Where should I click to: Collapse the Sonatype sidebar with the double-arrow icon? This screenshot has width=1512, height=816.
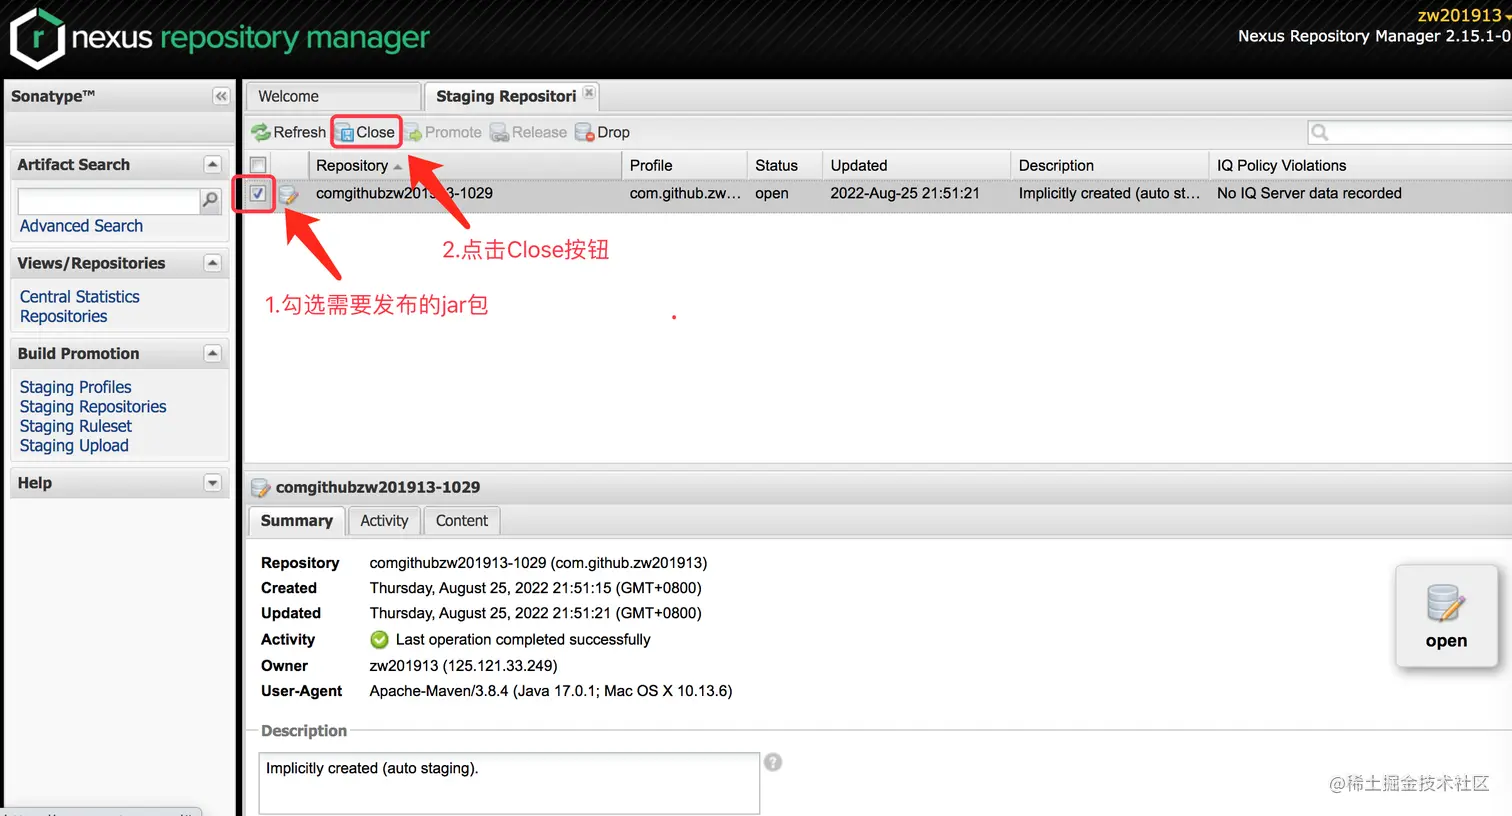[x=221, y=96]
